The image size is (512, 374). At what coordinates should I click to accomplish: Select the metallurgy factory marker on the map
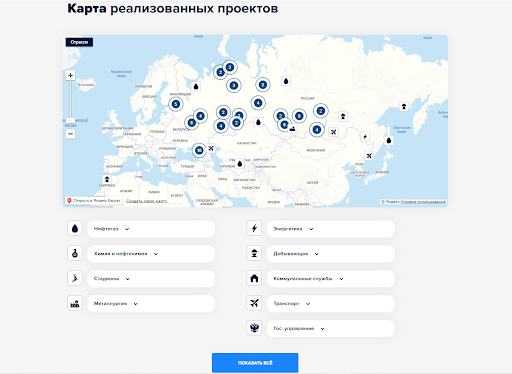293,128
